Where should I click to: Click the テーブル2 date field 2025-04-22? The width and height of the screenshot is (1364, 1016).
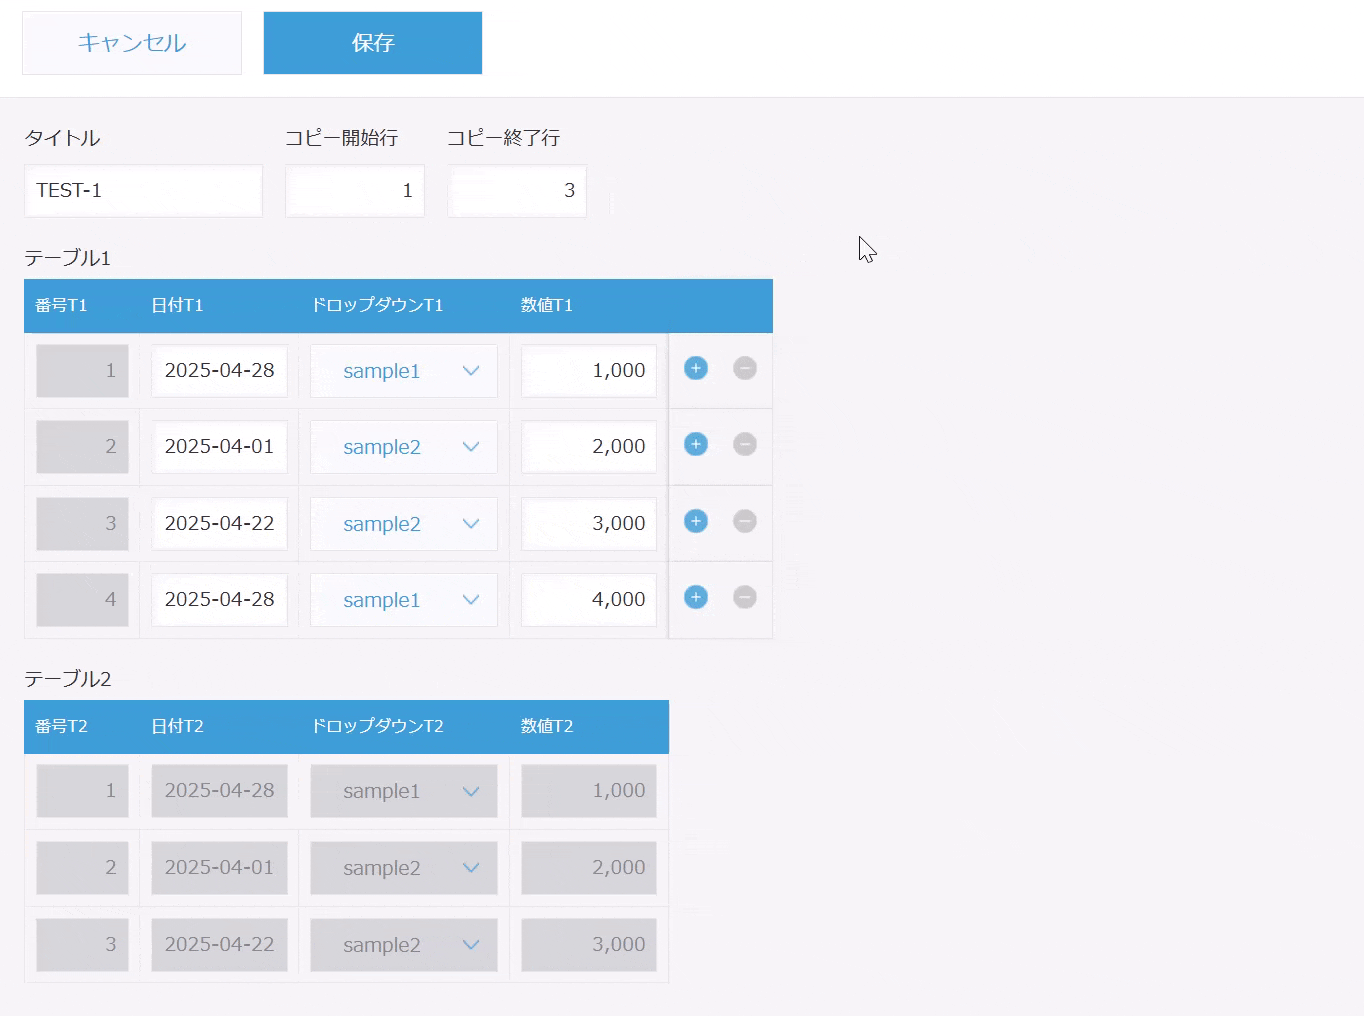(220, 945)
